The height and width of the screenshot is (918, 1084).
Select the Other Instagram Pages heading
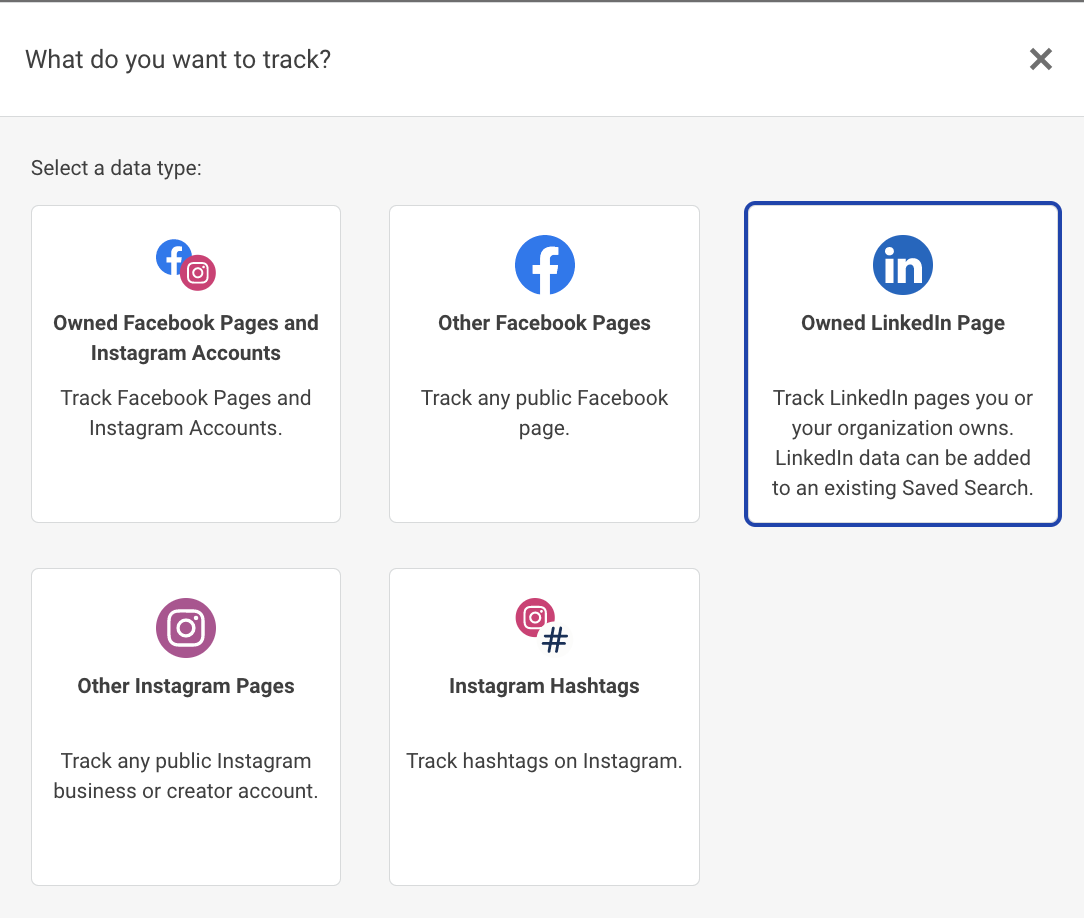[186, 686]
